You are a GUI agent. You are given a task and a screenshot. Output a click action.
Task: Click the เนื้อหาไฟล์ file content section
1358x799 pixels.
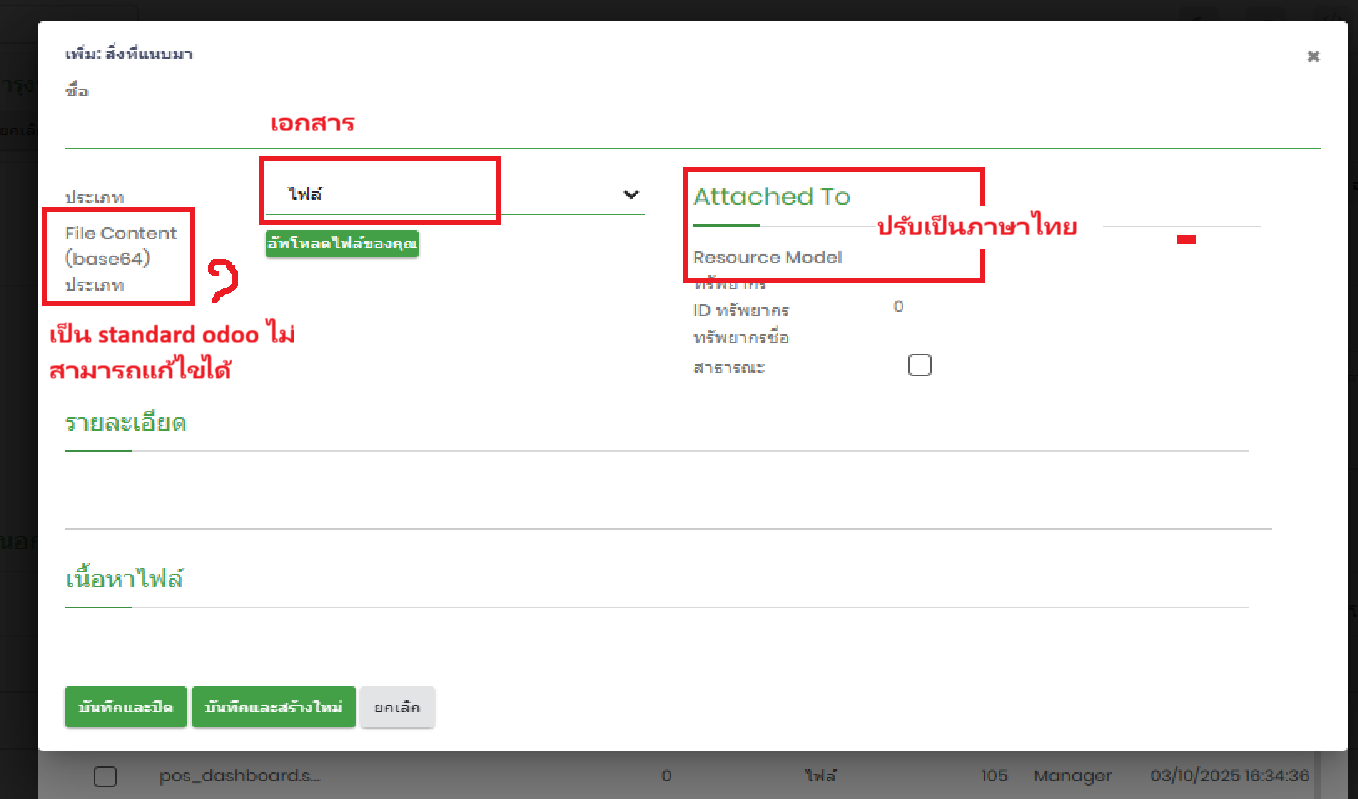click(x=124, y=578)
